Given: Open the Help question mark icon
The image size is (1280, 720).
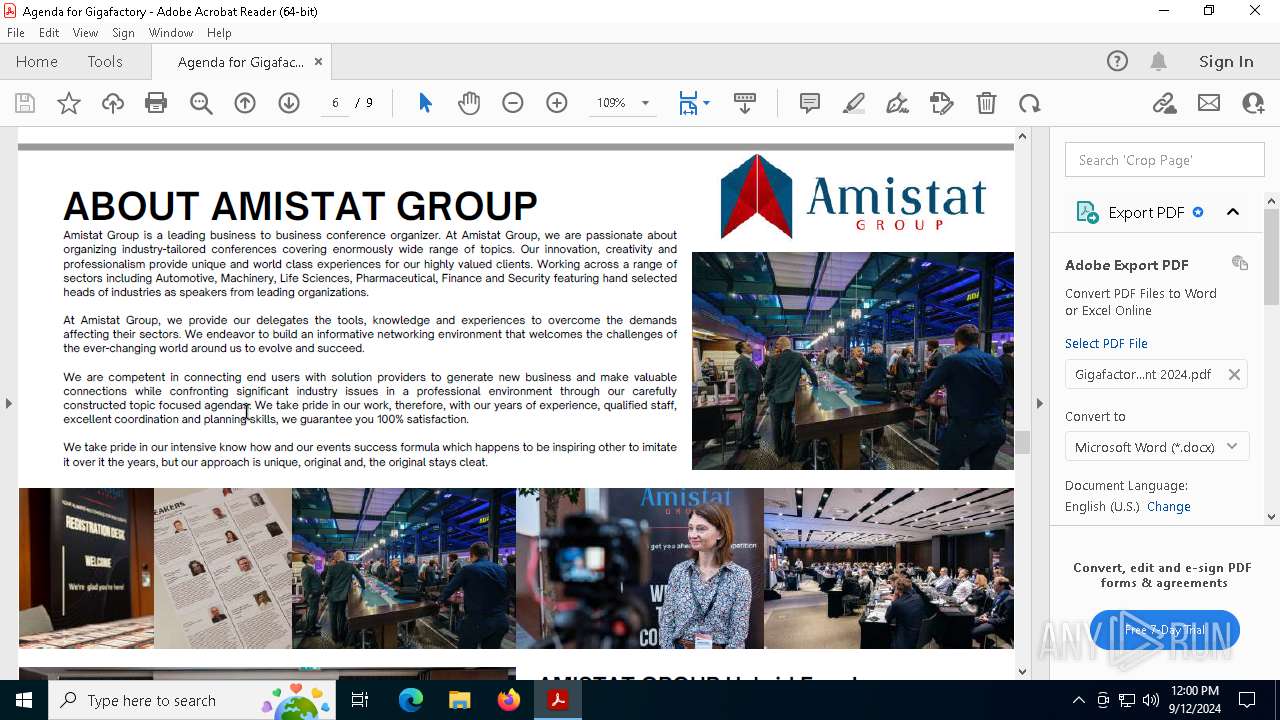Looking at the screenshot, I should pos(1117,61).
